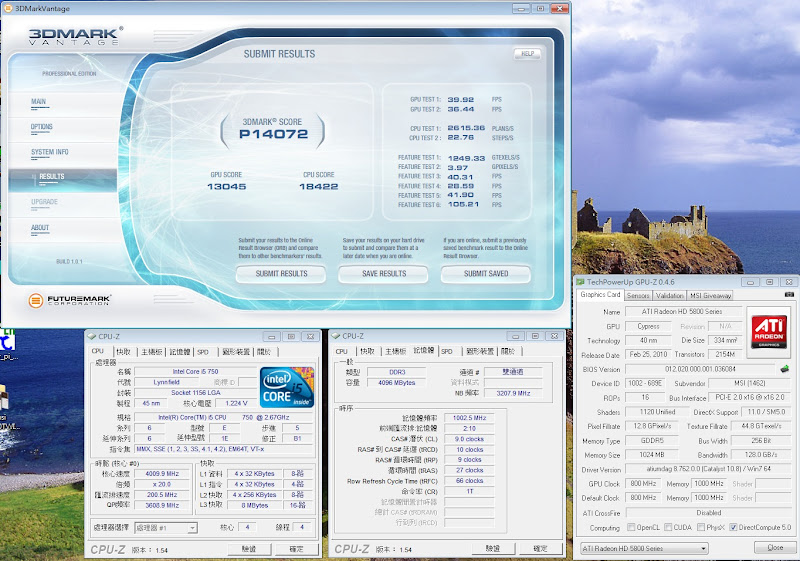Click the Intel Core i5 750 name field
The image size is (800, 561).
coord(195,371)
